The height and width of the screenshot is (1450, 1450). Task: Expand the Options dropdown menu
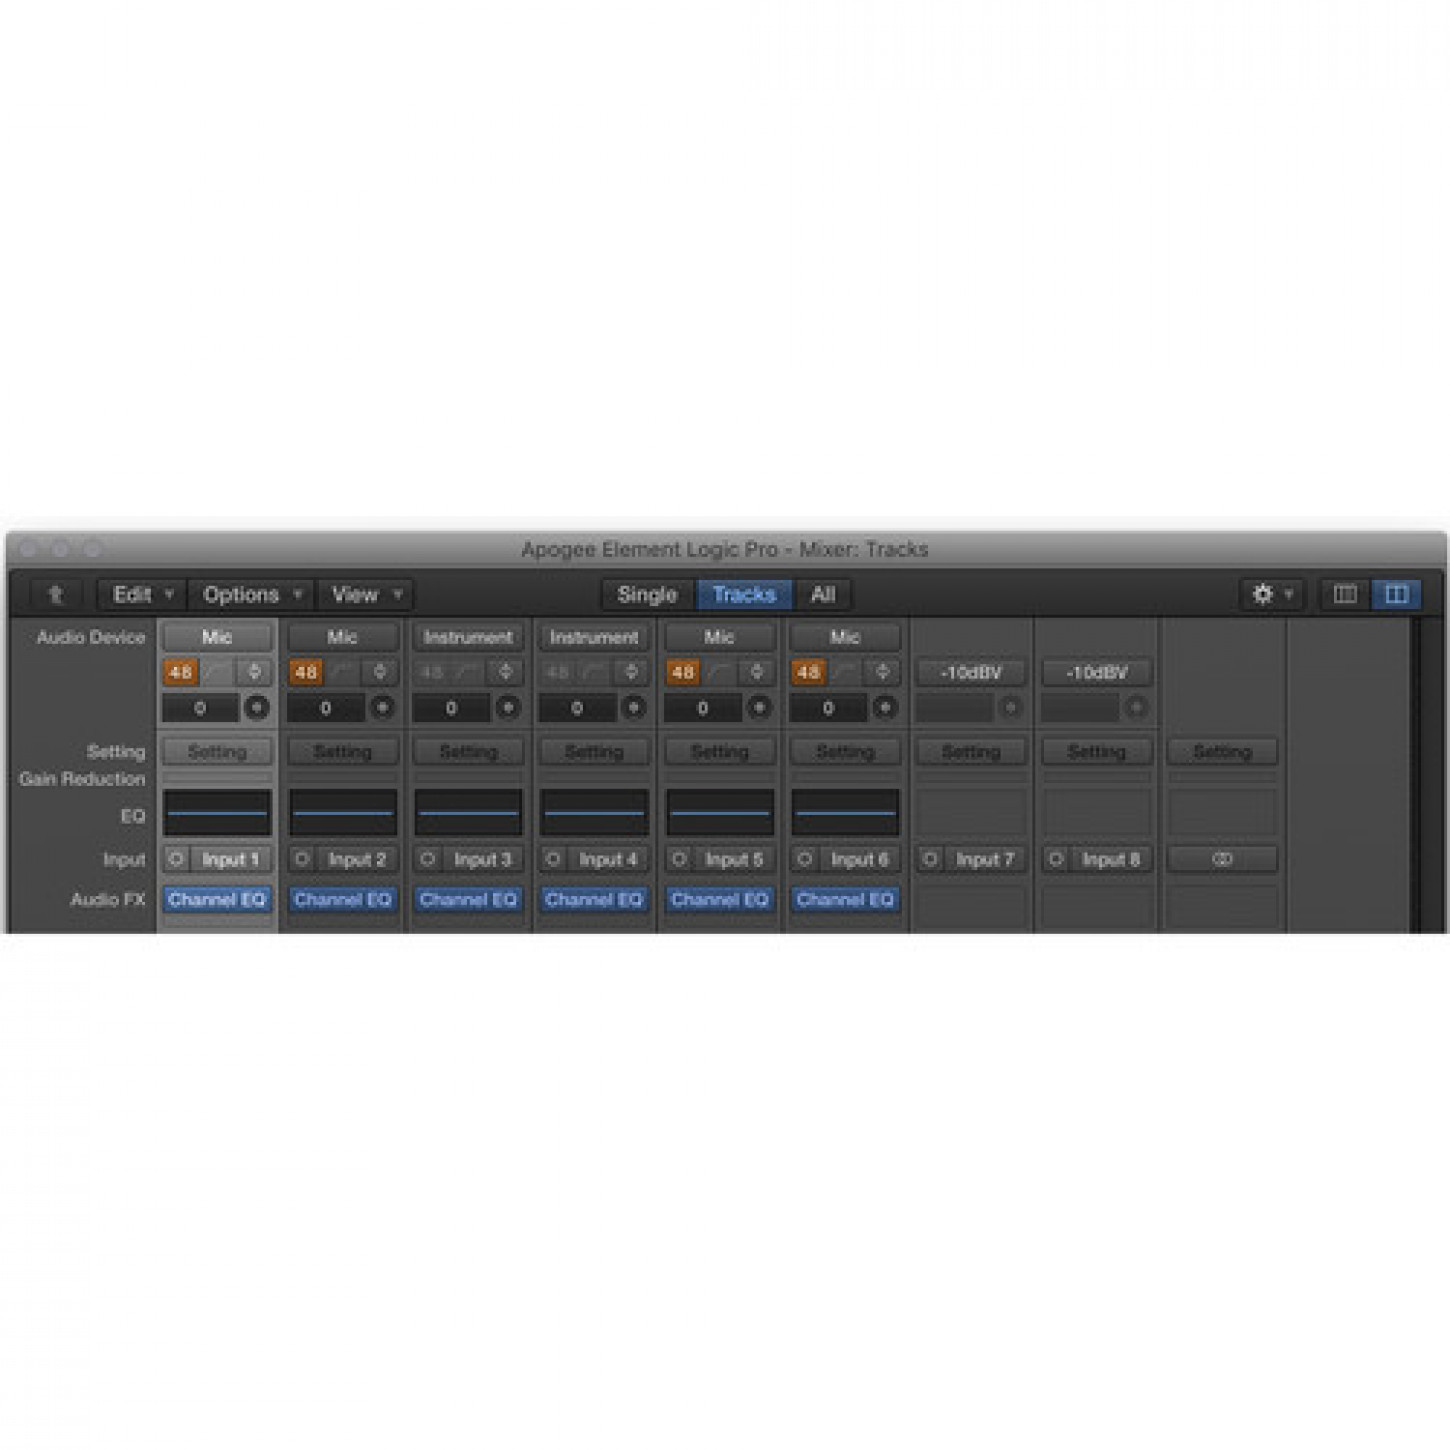click(x=252, y=595)
